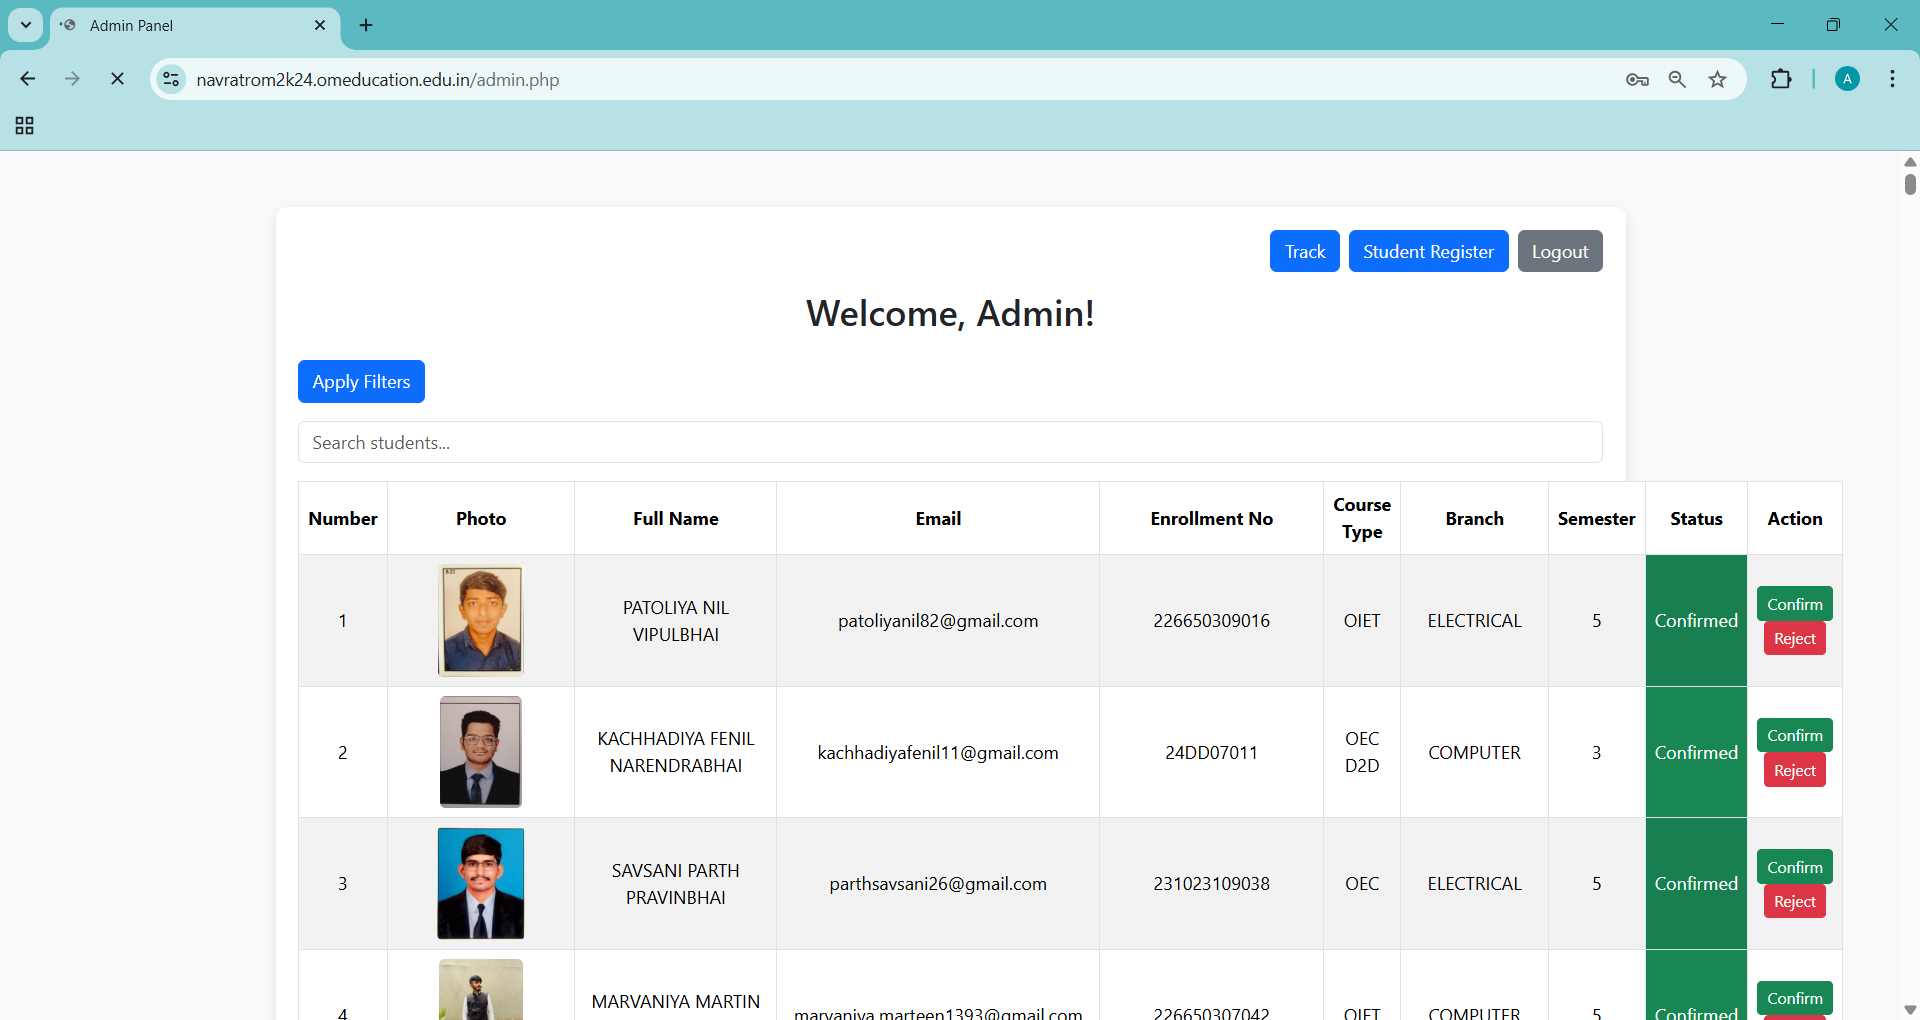
Task: Open the Extensions puzzle icon
Action: tap(1781, 79)
